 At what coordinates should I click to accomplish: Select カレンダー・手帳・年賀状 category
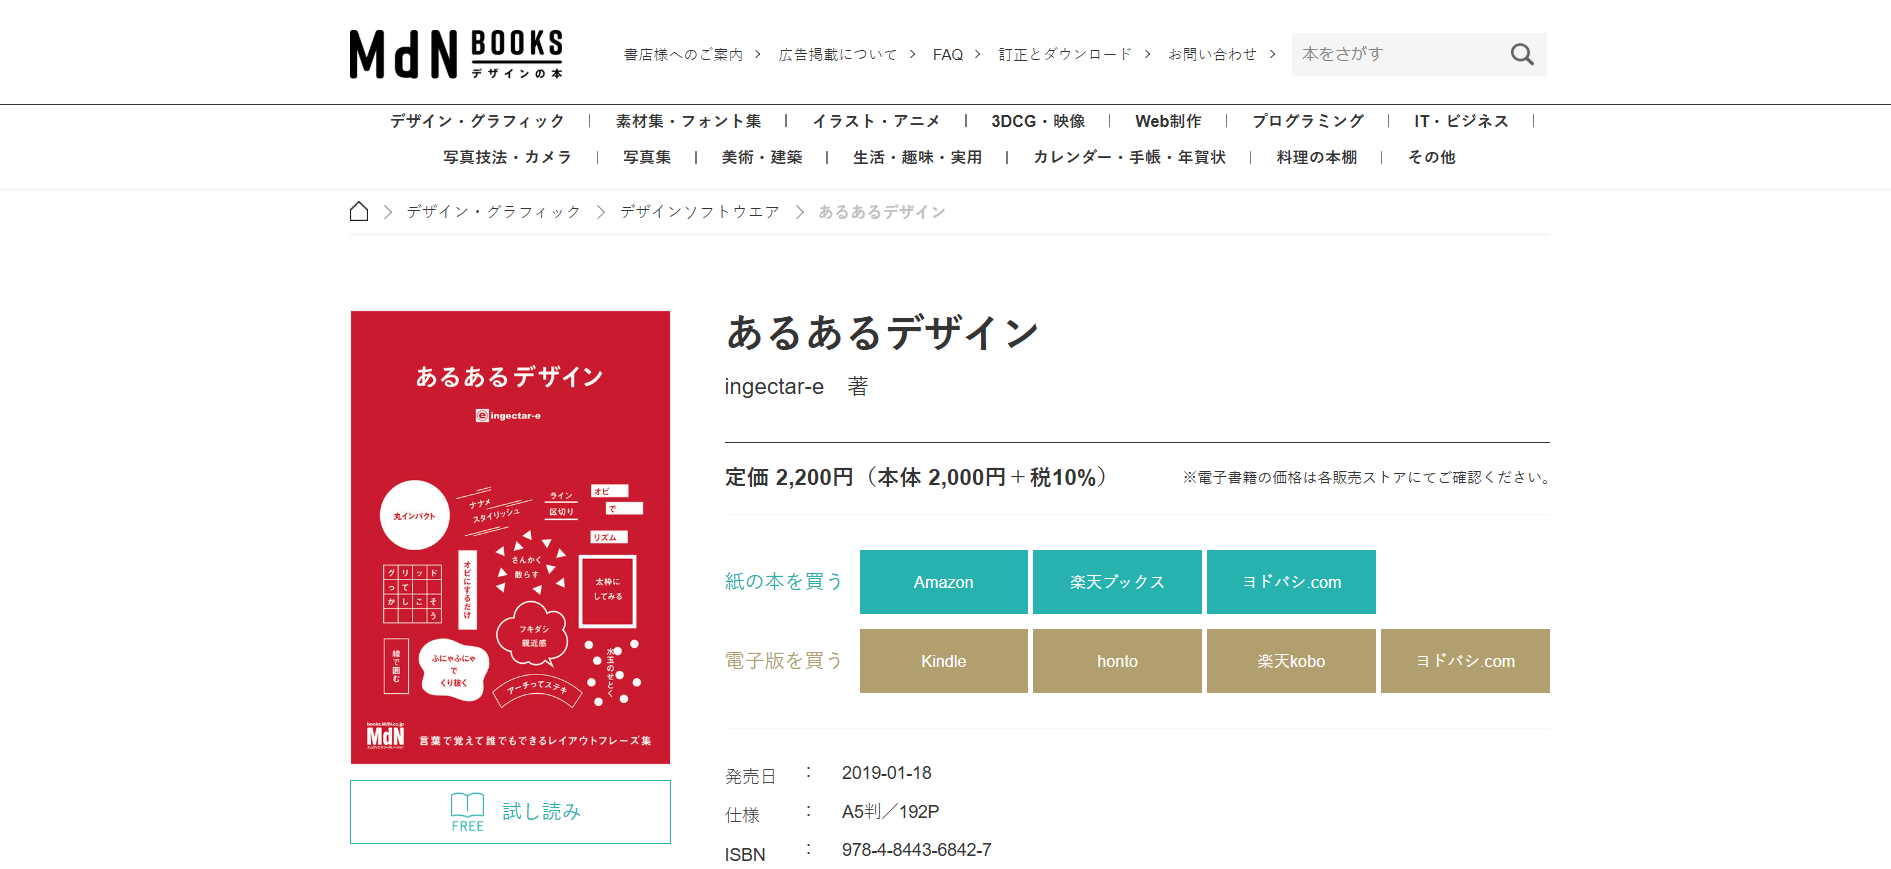(x=1129, y=157)
